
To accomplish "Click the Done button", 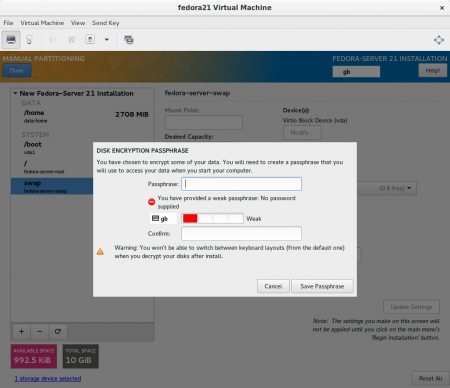I will point(17,71).
